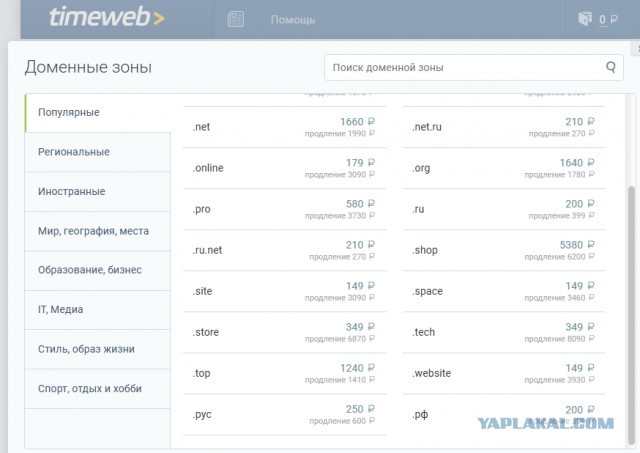
Task: Click продление 399 ₽ under .ru
Action: pos(562,216)
